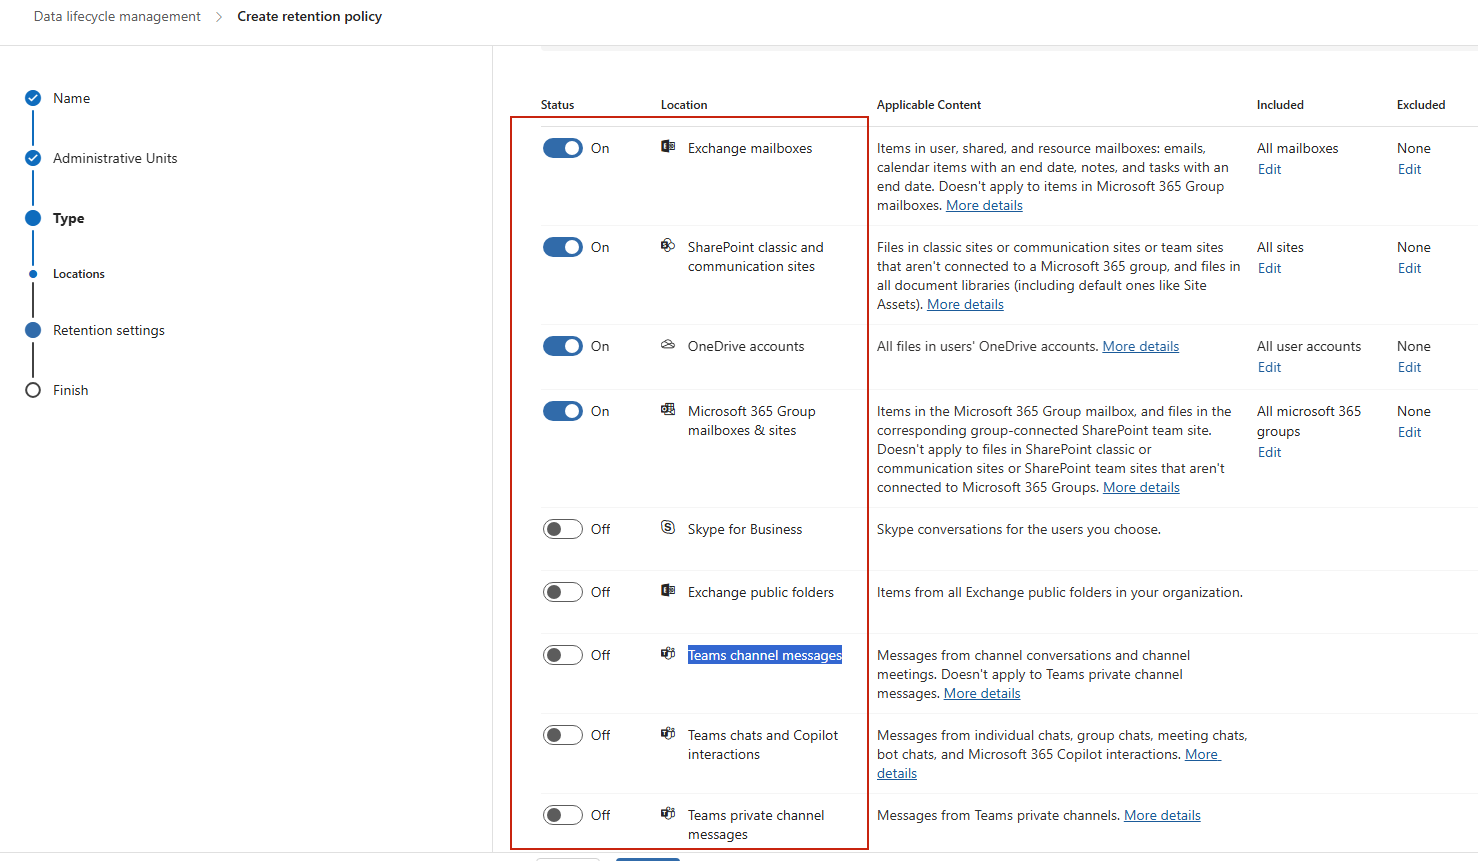Screen dimensions: 1478x861
Task: Click the Teams channel messages icon
Action: coord(667,654)
